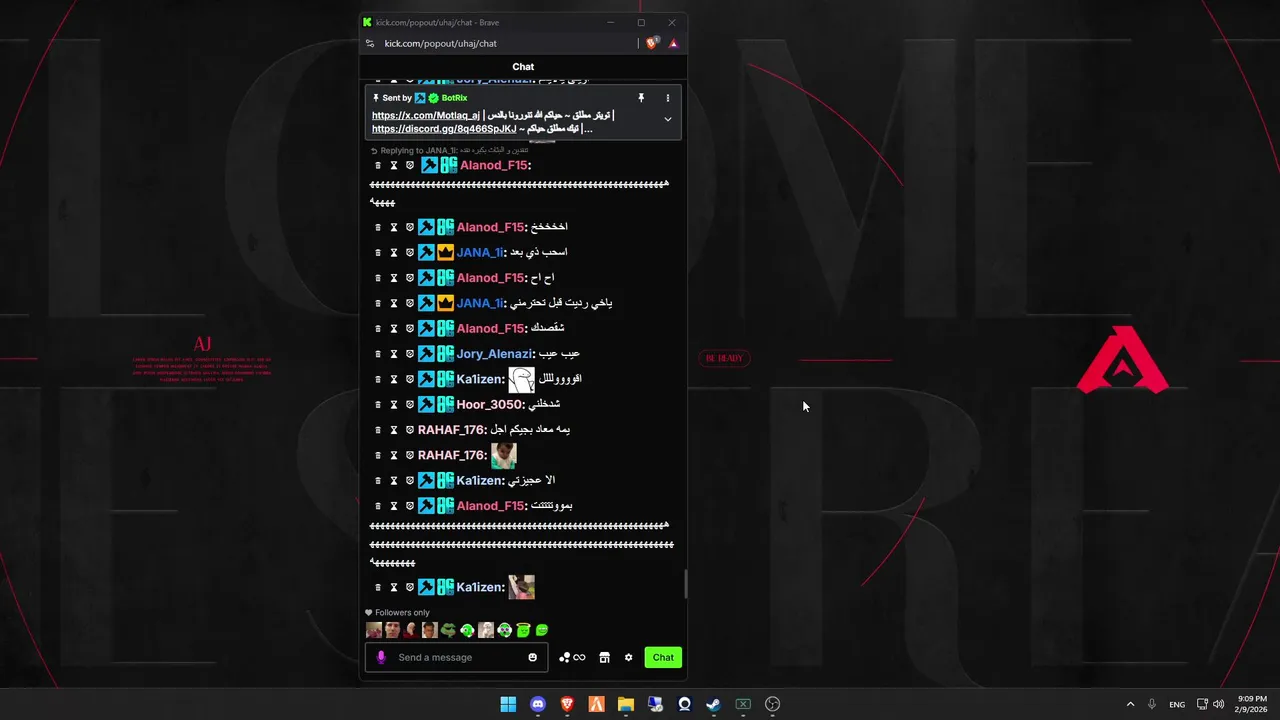Open the chat shop icon
The width and height of the screenshot is (1280, 720).
click(x=604, y=657)
